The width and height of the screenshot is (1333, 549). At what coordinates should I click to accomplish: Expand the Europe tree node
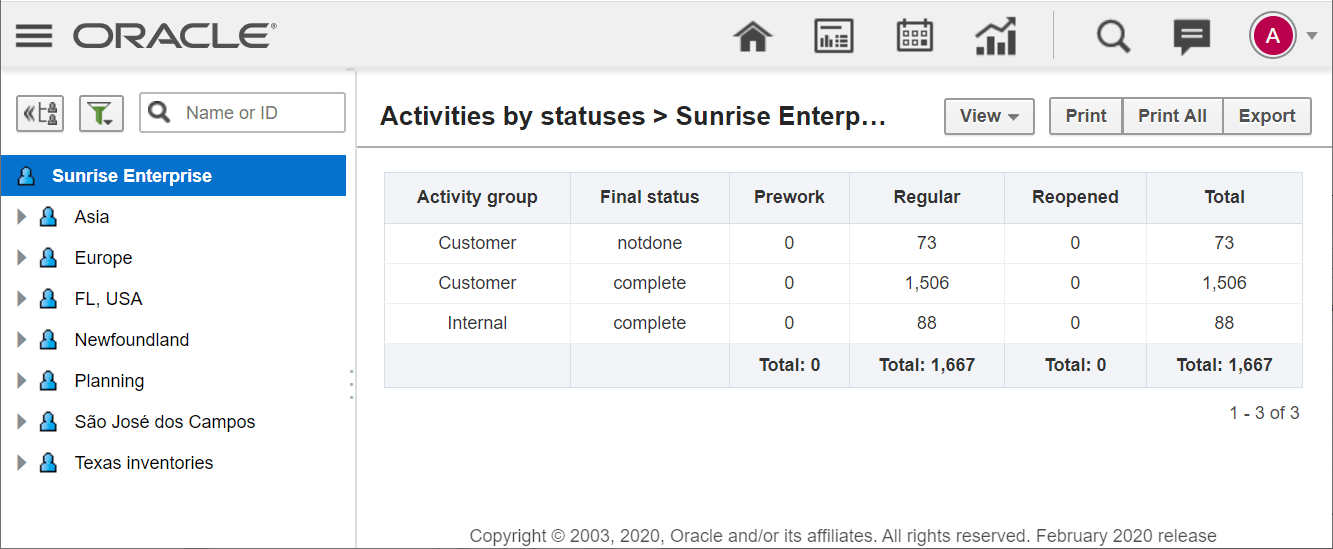[22, 258]
